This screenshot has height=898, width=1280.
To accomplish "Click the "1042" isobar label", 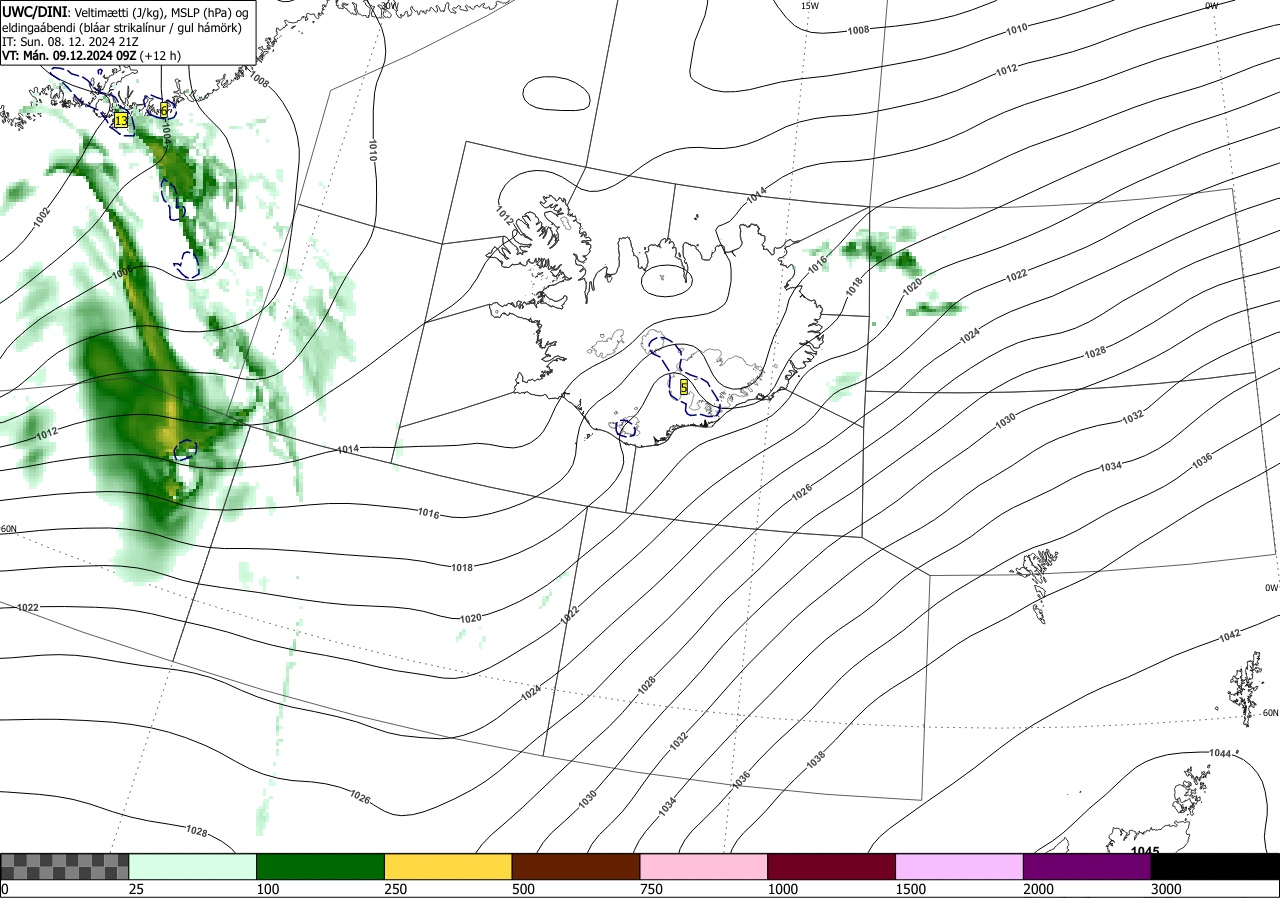I will (1230, 635).
